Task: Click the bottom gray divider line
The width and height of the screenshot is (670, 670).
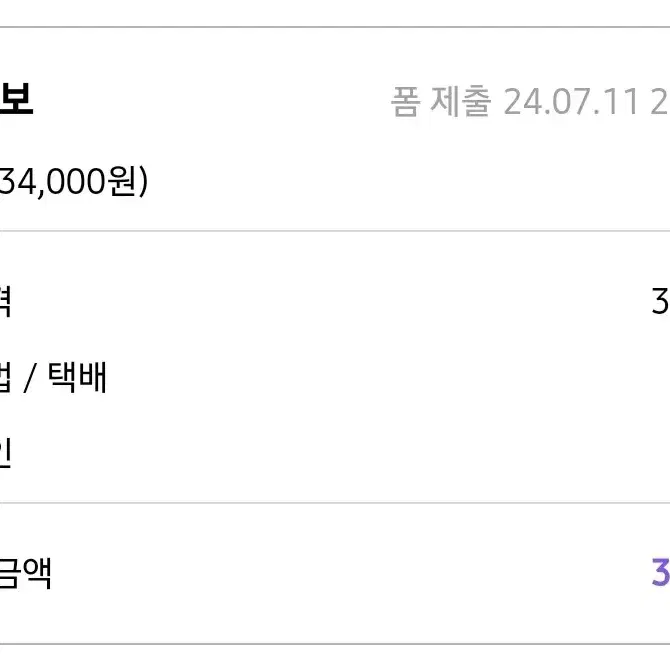Action: (335, 644)
